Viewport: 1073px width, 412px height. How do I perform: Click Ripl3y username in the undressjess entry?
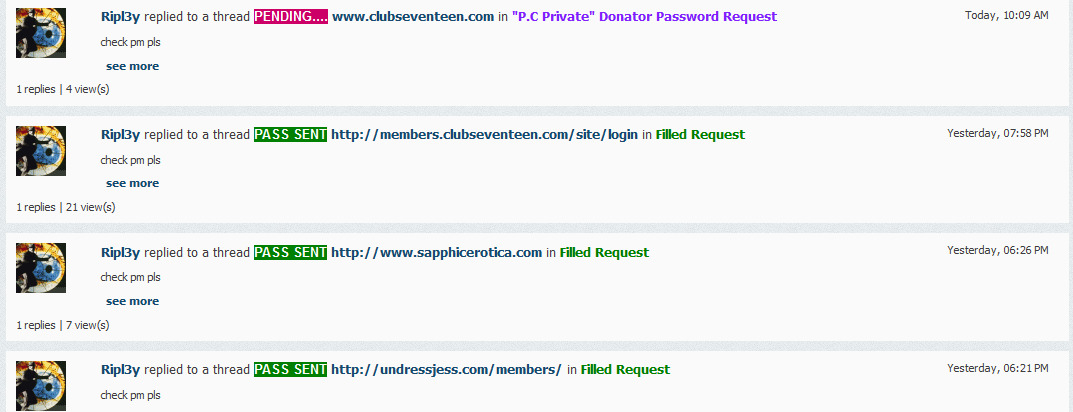pyautogui.click(x=120, y=370)
